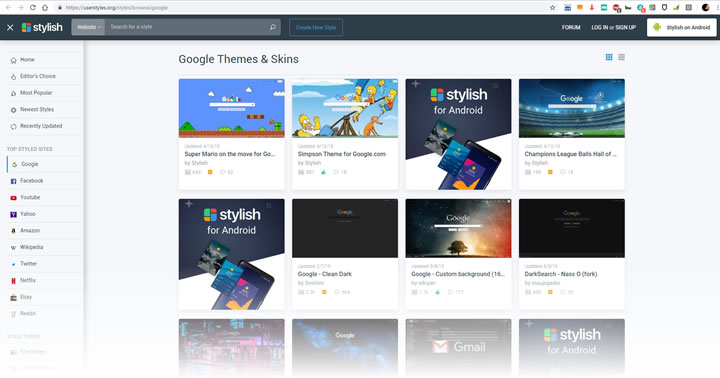Click the magnifier search icon

click(273, 27)
